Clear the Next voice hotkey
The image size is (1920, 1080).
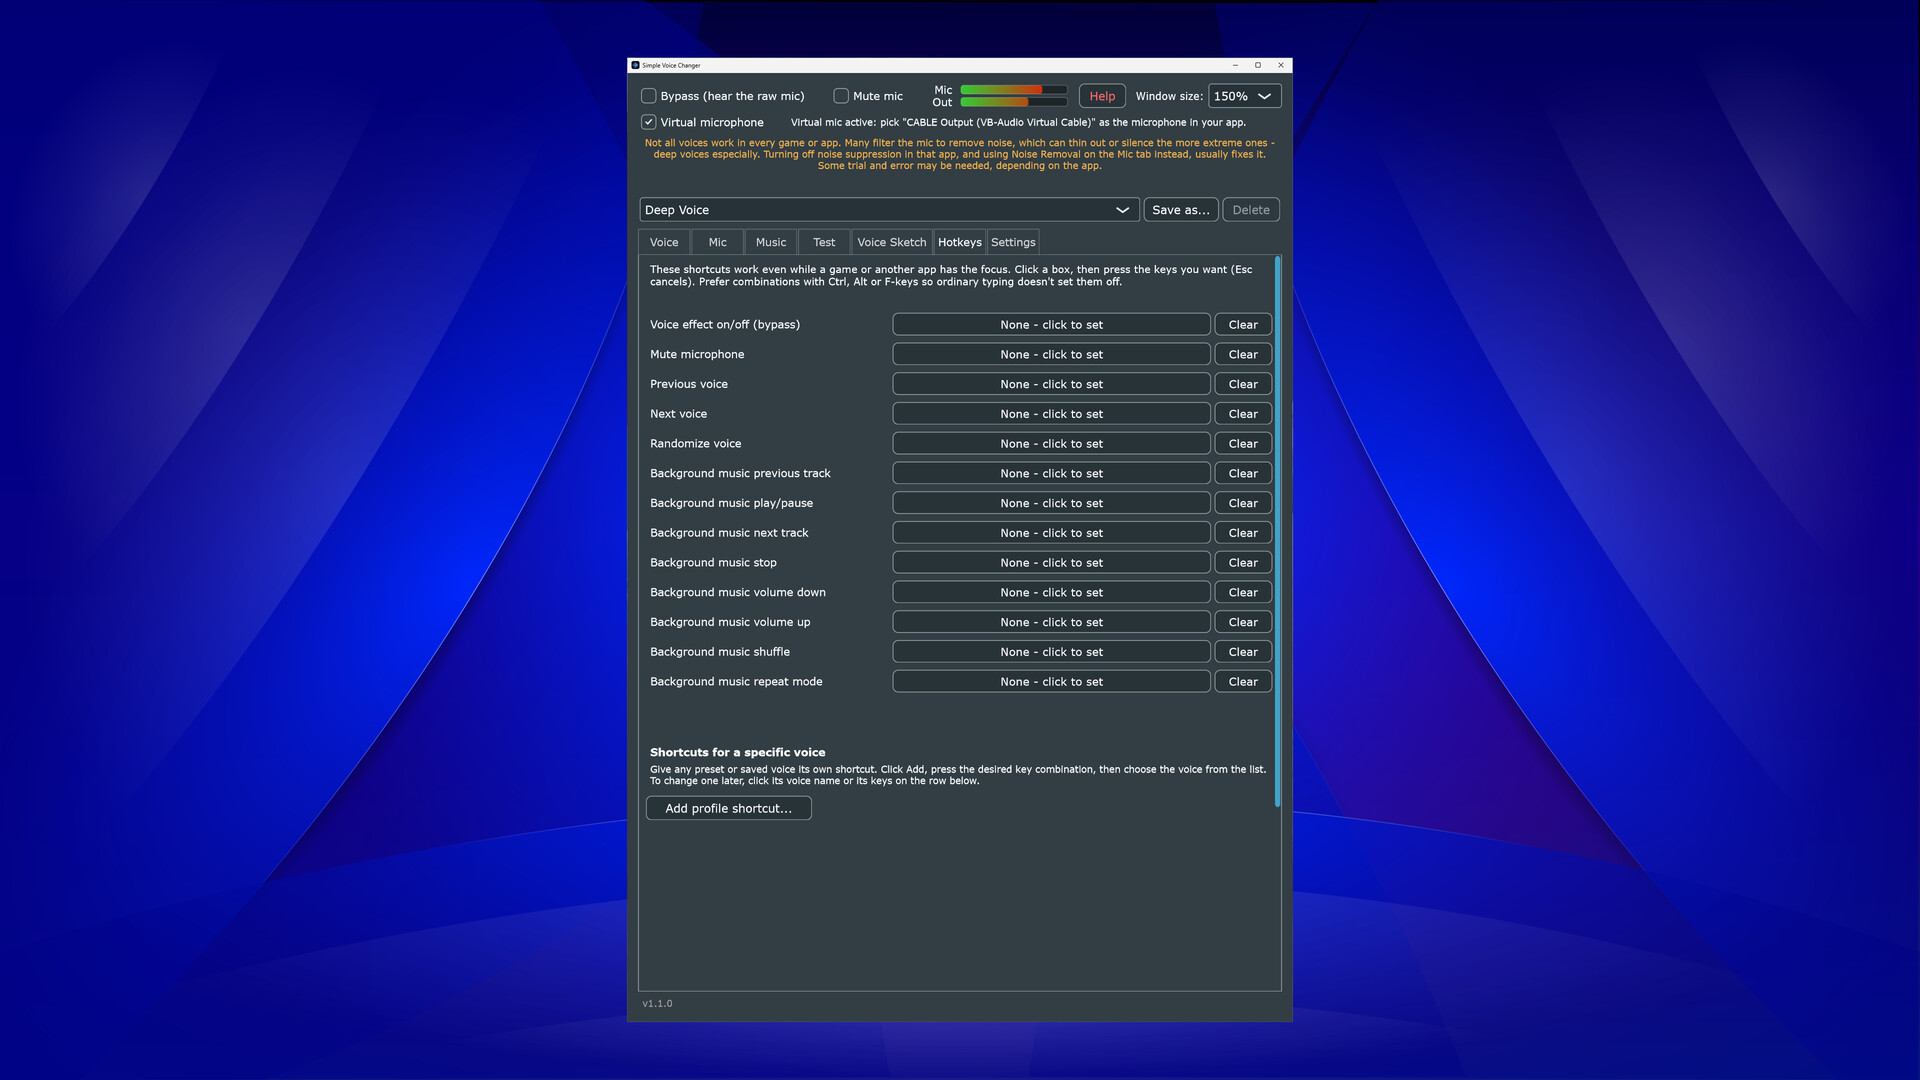pyautogui.click(x=1243, y=414)
